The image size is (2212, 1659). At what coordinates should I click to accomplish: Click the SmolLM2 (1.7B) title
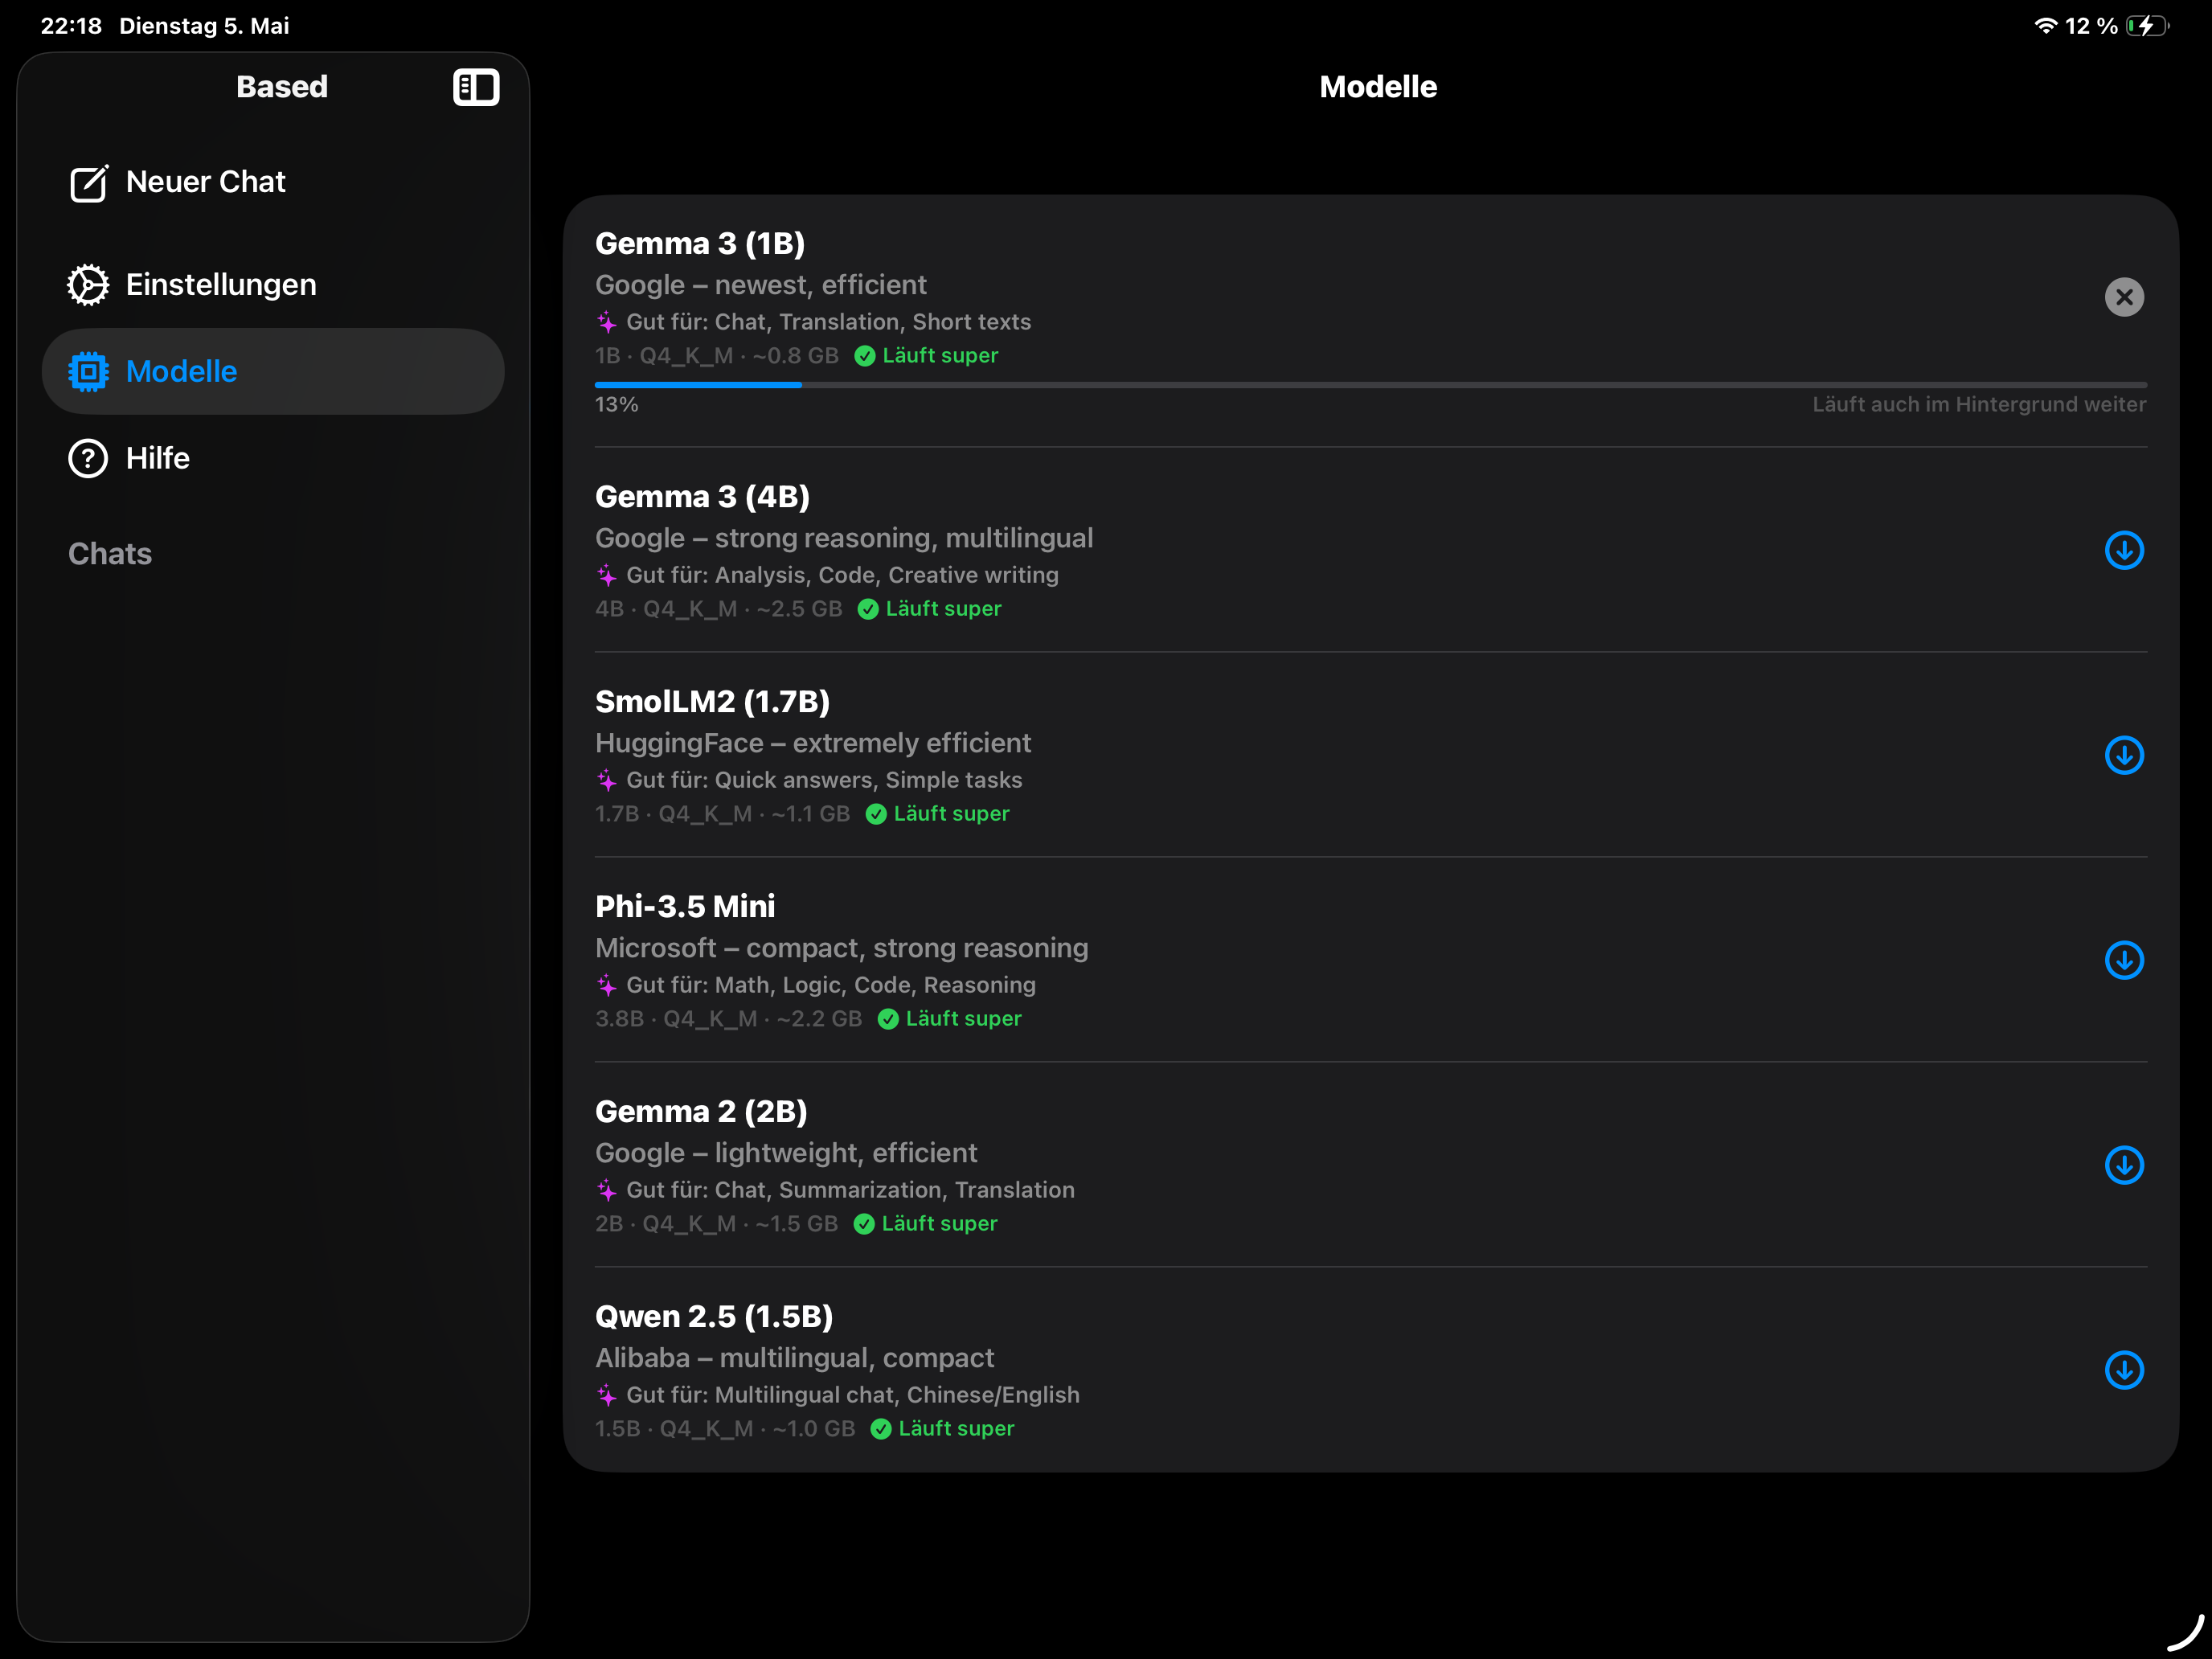[x=712, y=701]
